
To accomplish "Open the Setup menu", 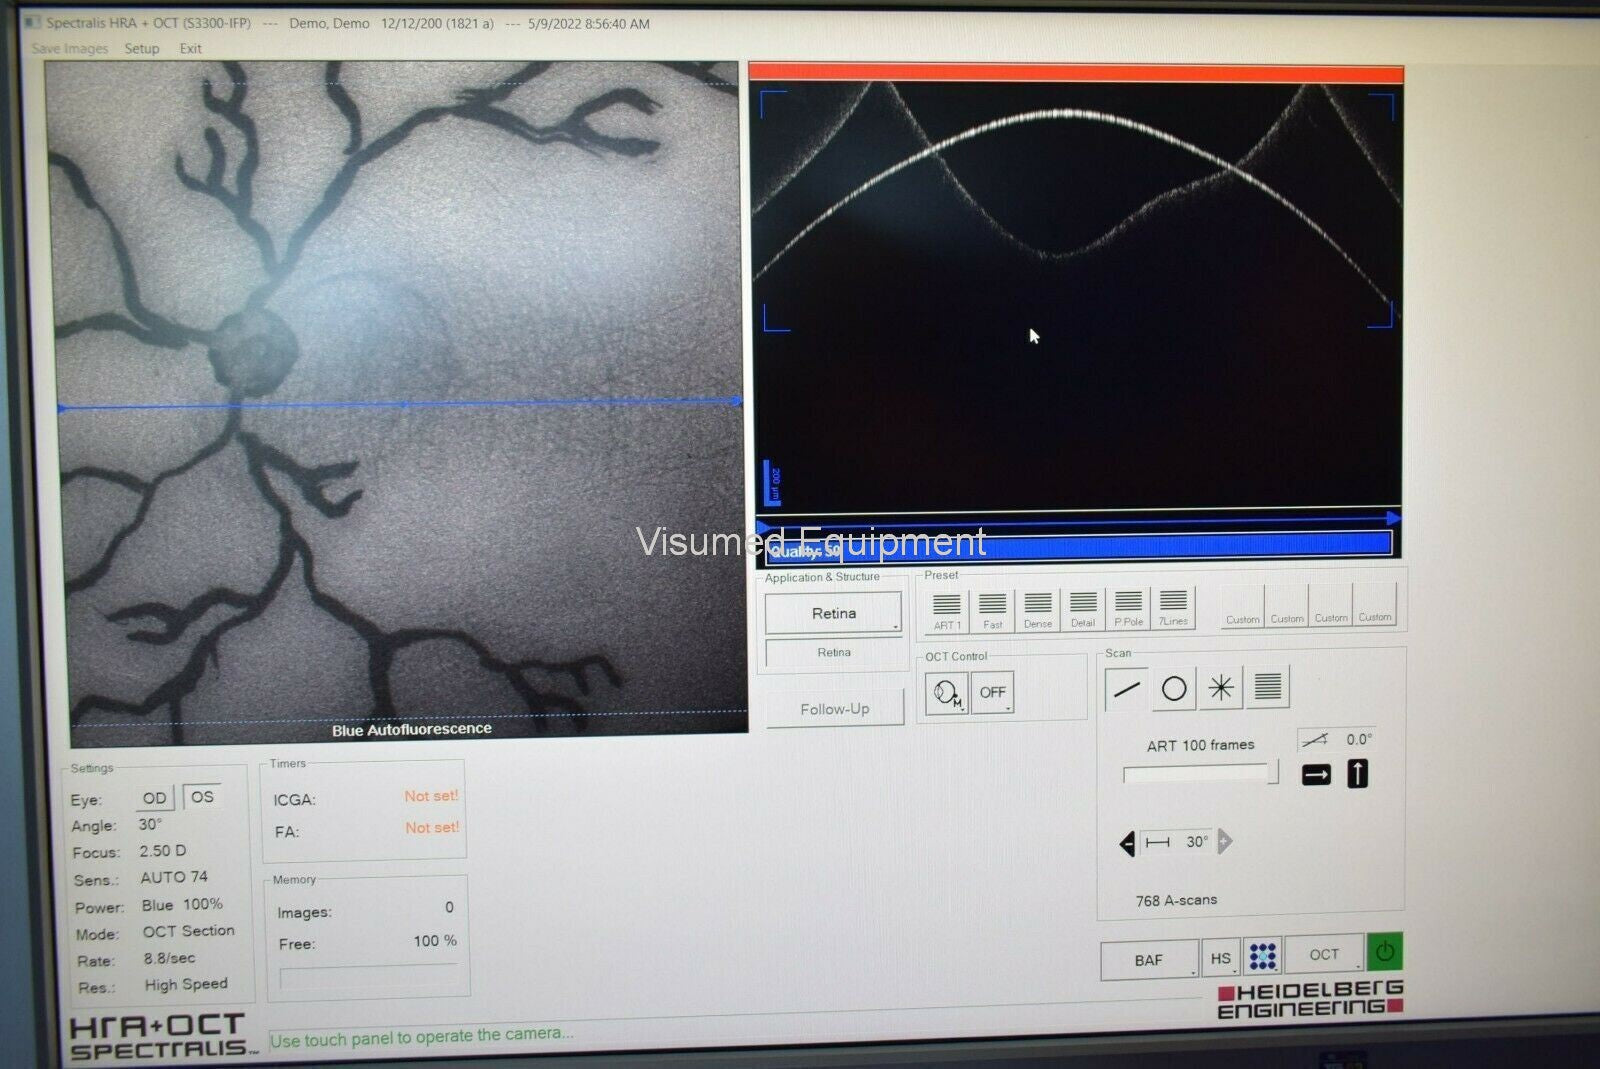I will (x=142, y=48).
